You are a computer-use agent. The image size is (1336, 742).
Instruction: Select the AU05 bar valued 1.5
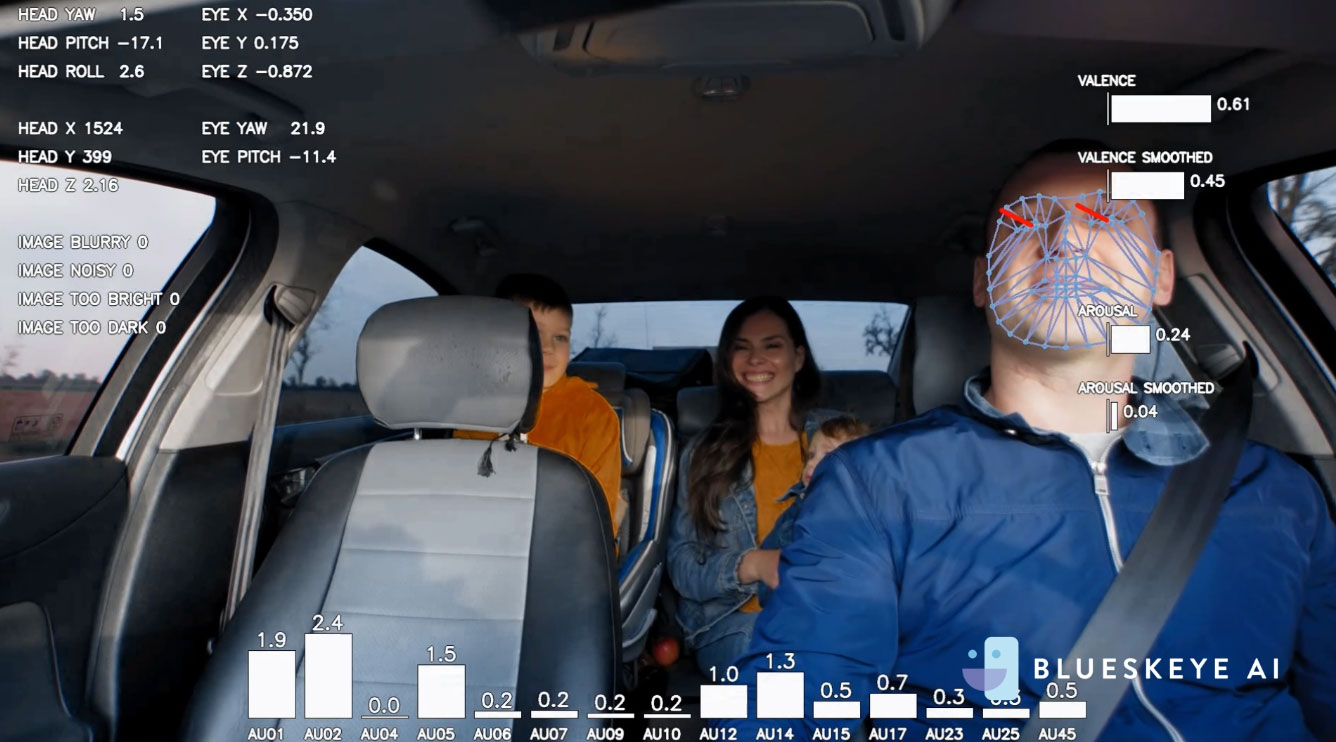441,691
